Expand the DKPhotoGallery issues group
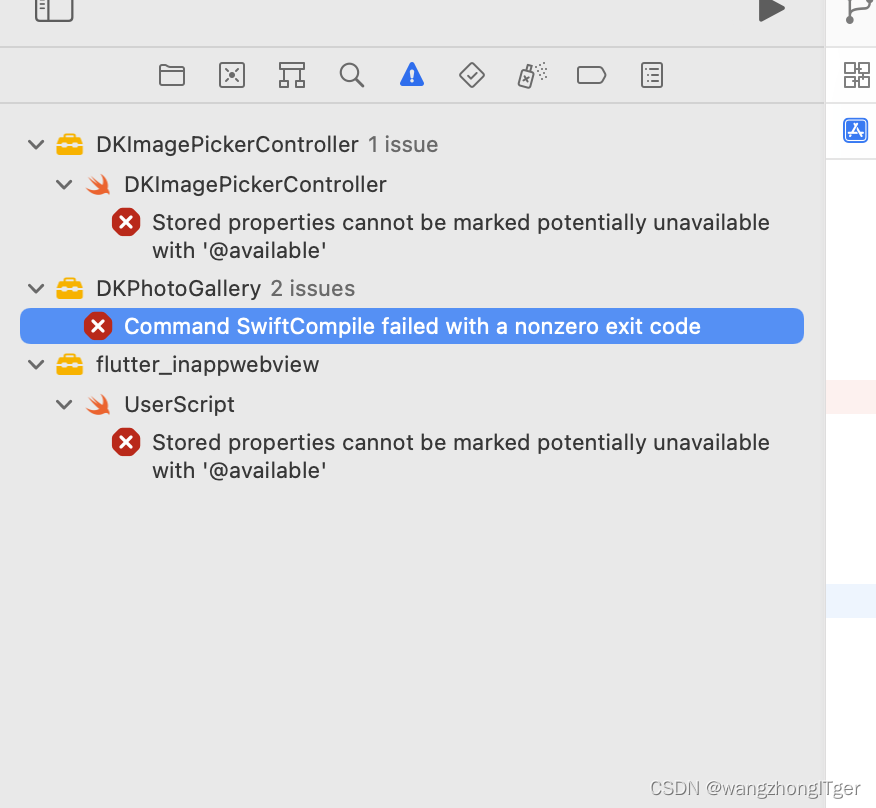Image resolution: width=876 pixels, height=808 pixels. 36,288
